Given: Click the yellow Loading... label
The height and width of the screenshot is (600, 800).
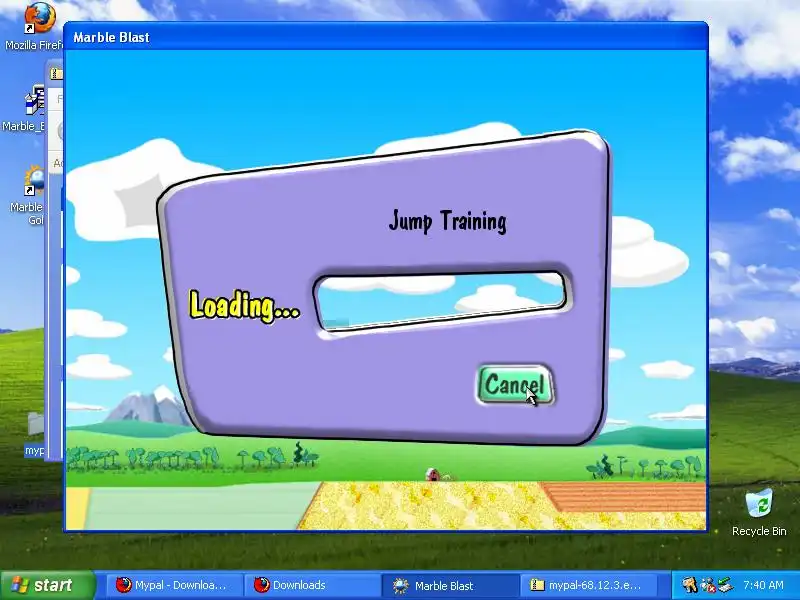Looking at the screenshot, I should [x=244, y=306].
